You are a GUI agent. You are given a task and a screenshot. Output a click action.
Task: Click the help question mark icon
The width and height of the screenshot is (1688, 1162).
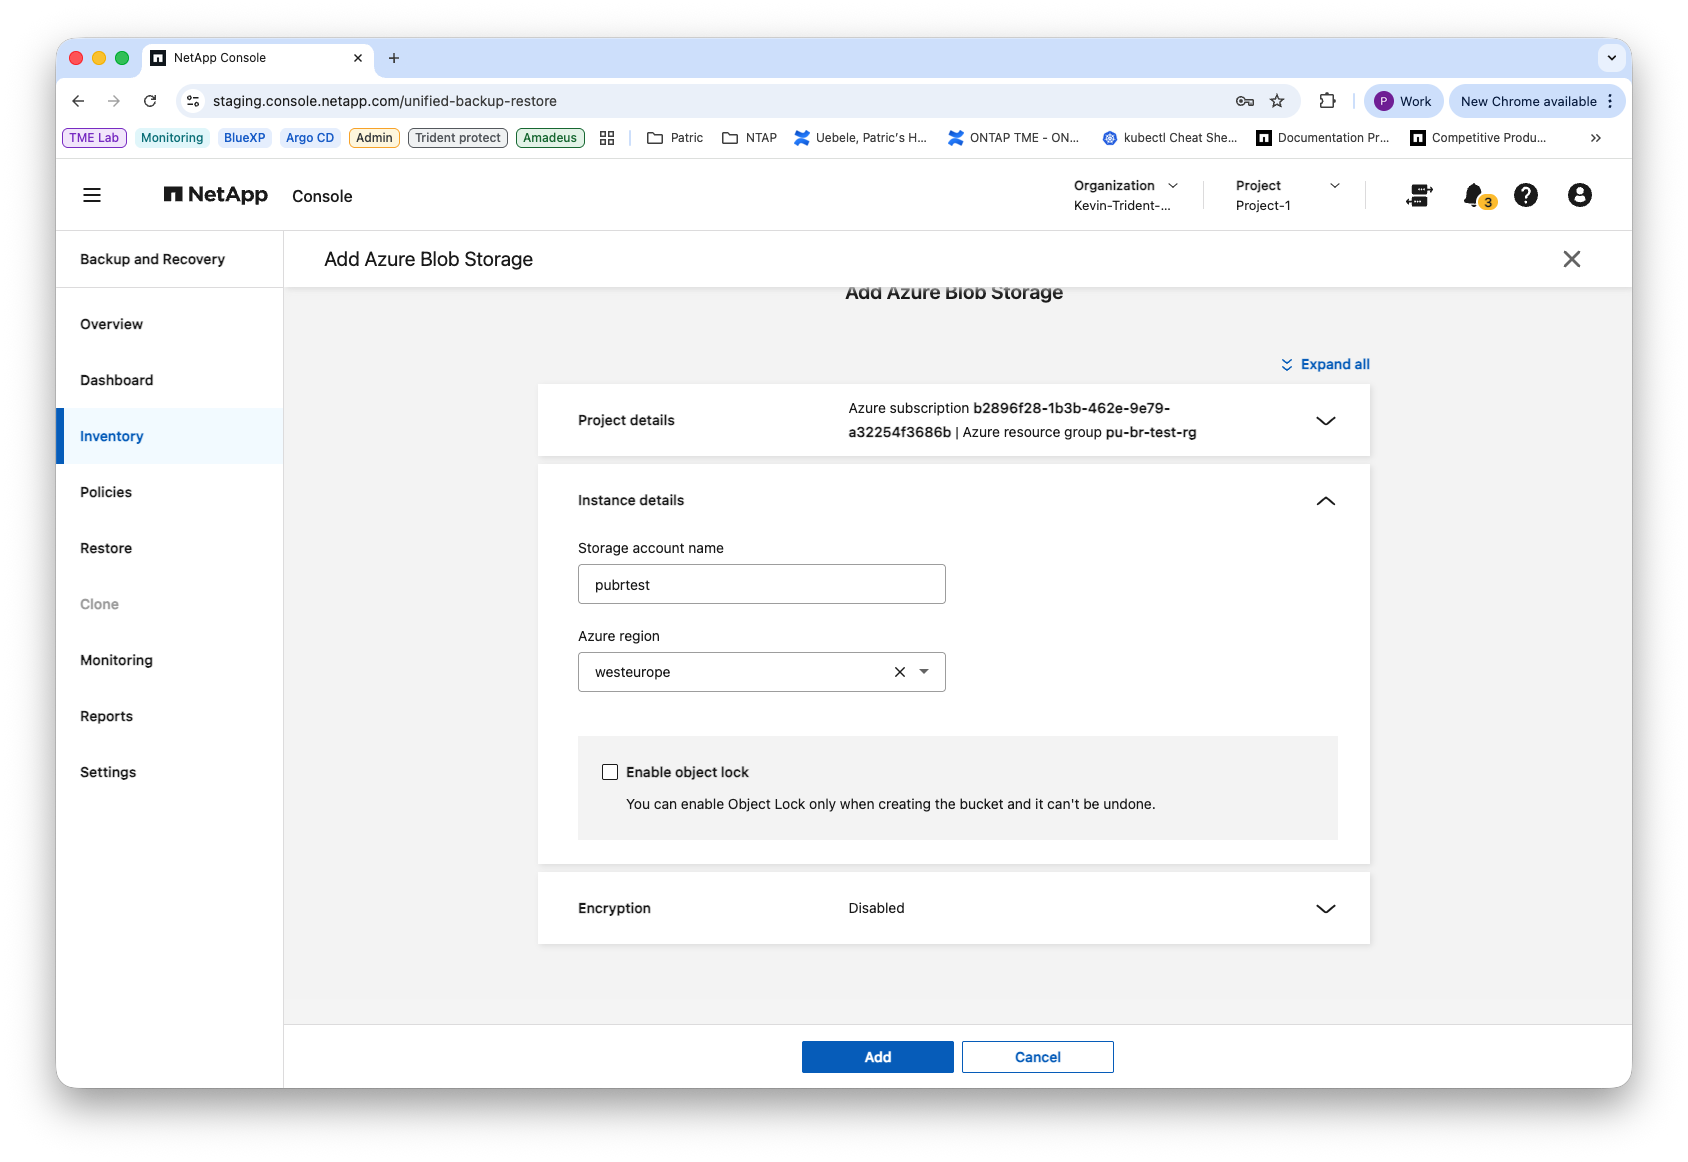pos(1526,195)
